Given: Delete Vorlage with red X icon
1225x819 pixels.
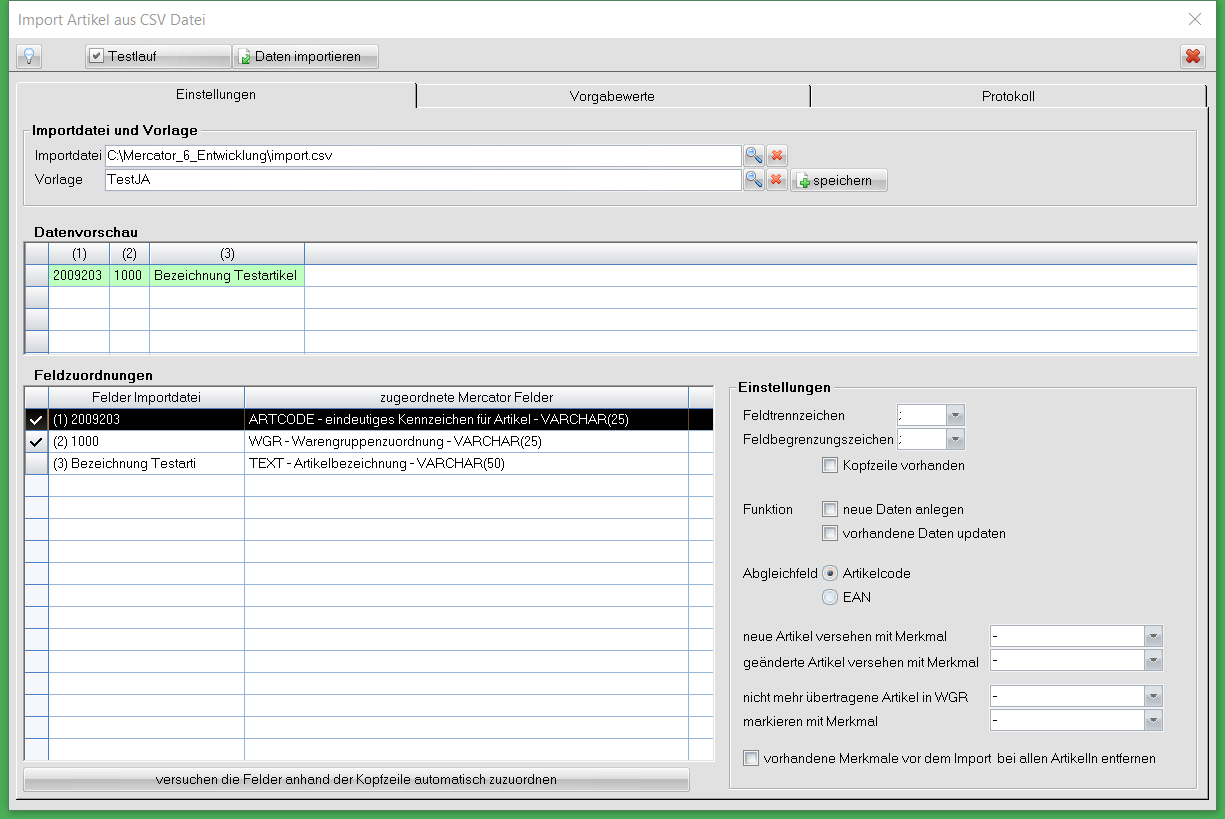Looking at the screenshot, I should click(x=777, y=180).
